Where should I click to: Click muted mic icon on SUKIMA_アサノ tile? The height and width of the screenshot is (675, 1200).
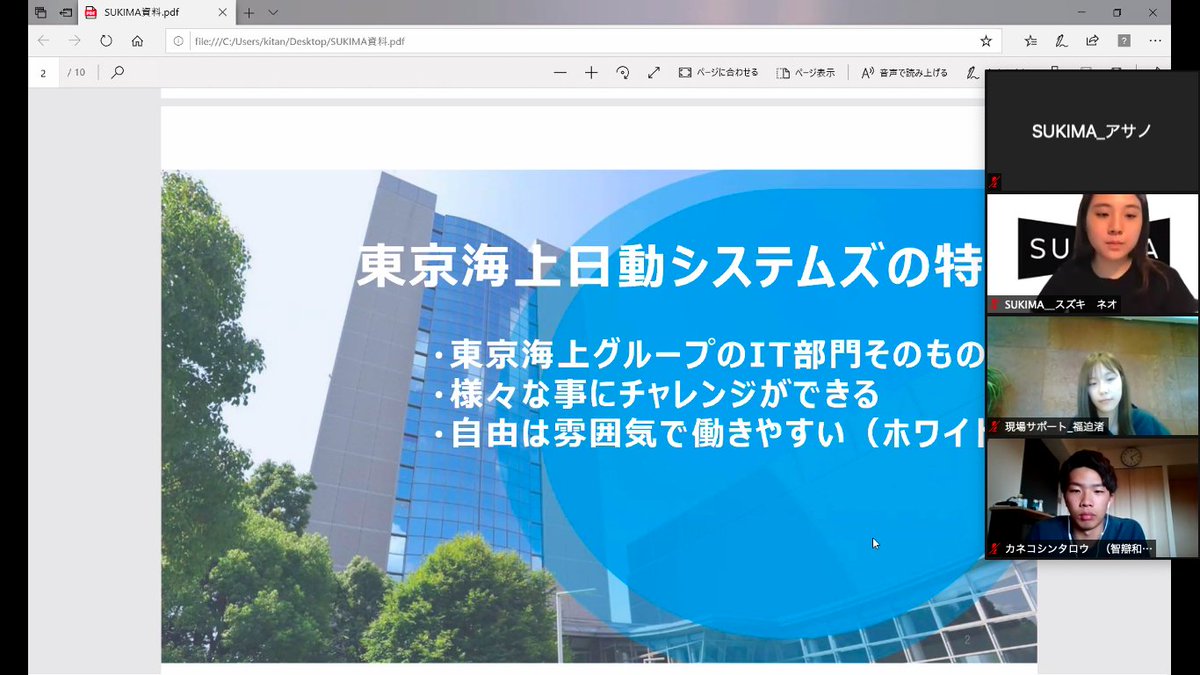click(995, 182)
